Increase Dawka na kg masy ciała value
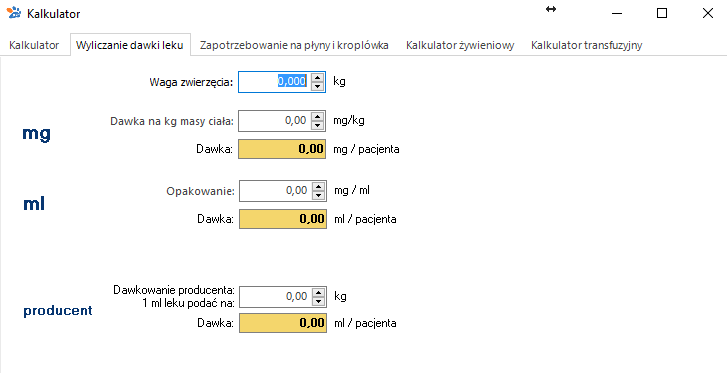 coord(317,116)
